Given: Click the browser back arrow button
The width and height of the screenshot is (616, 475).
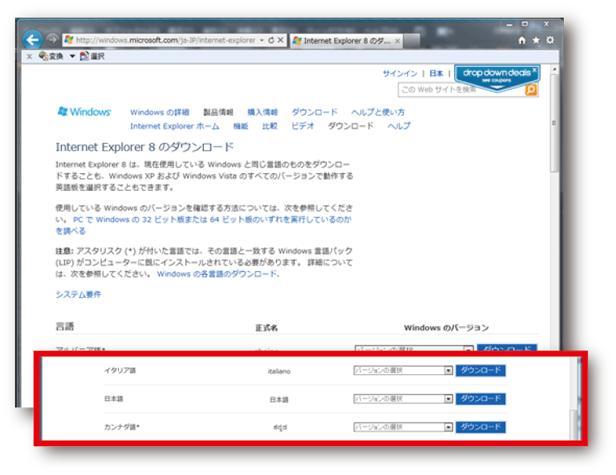Looking at the screenshot, I should (32, 40).
